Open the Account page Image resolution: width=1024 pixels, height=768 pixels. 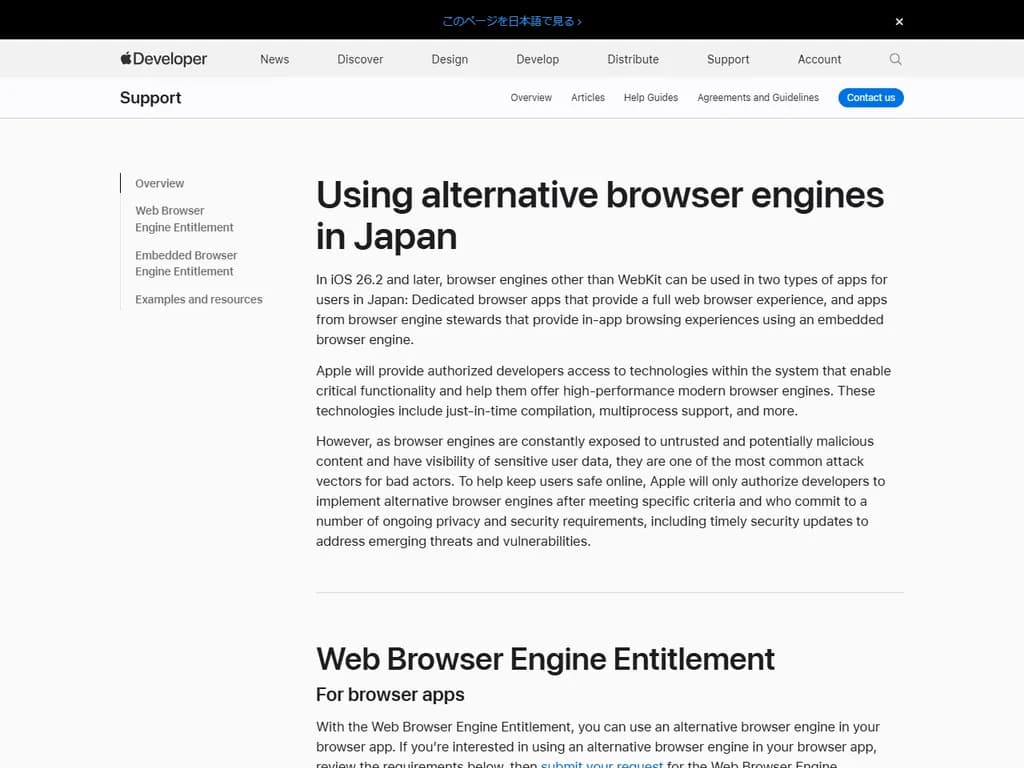819,60
